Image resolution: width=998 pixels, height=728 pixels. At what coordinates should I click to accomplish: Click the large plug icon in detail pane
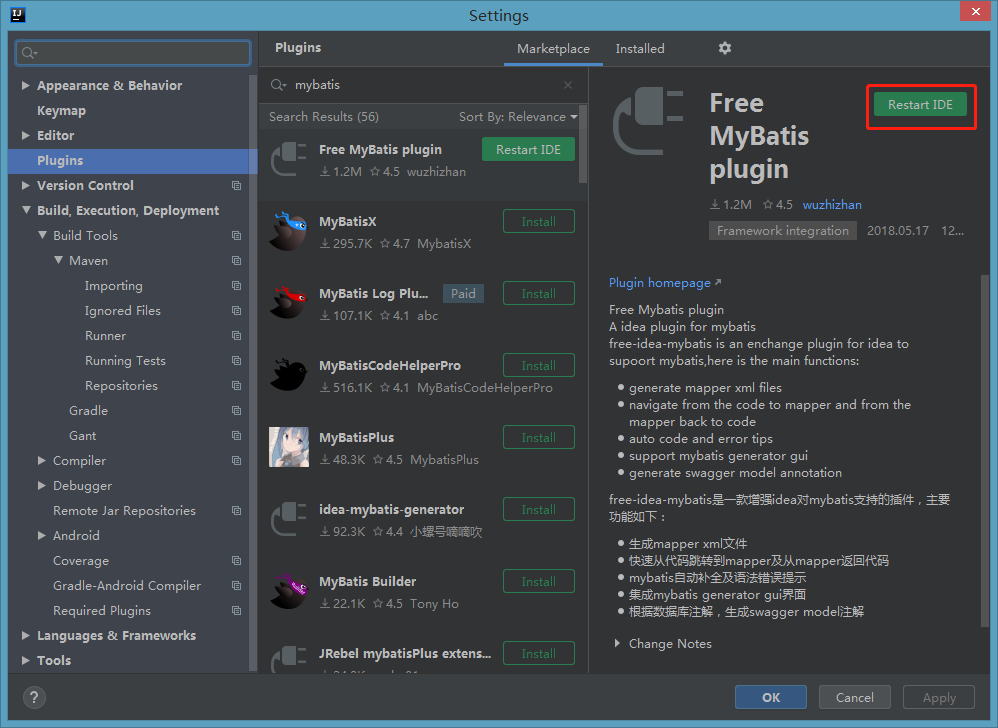pyautogui.click(x=648, y=122)
